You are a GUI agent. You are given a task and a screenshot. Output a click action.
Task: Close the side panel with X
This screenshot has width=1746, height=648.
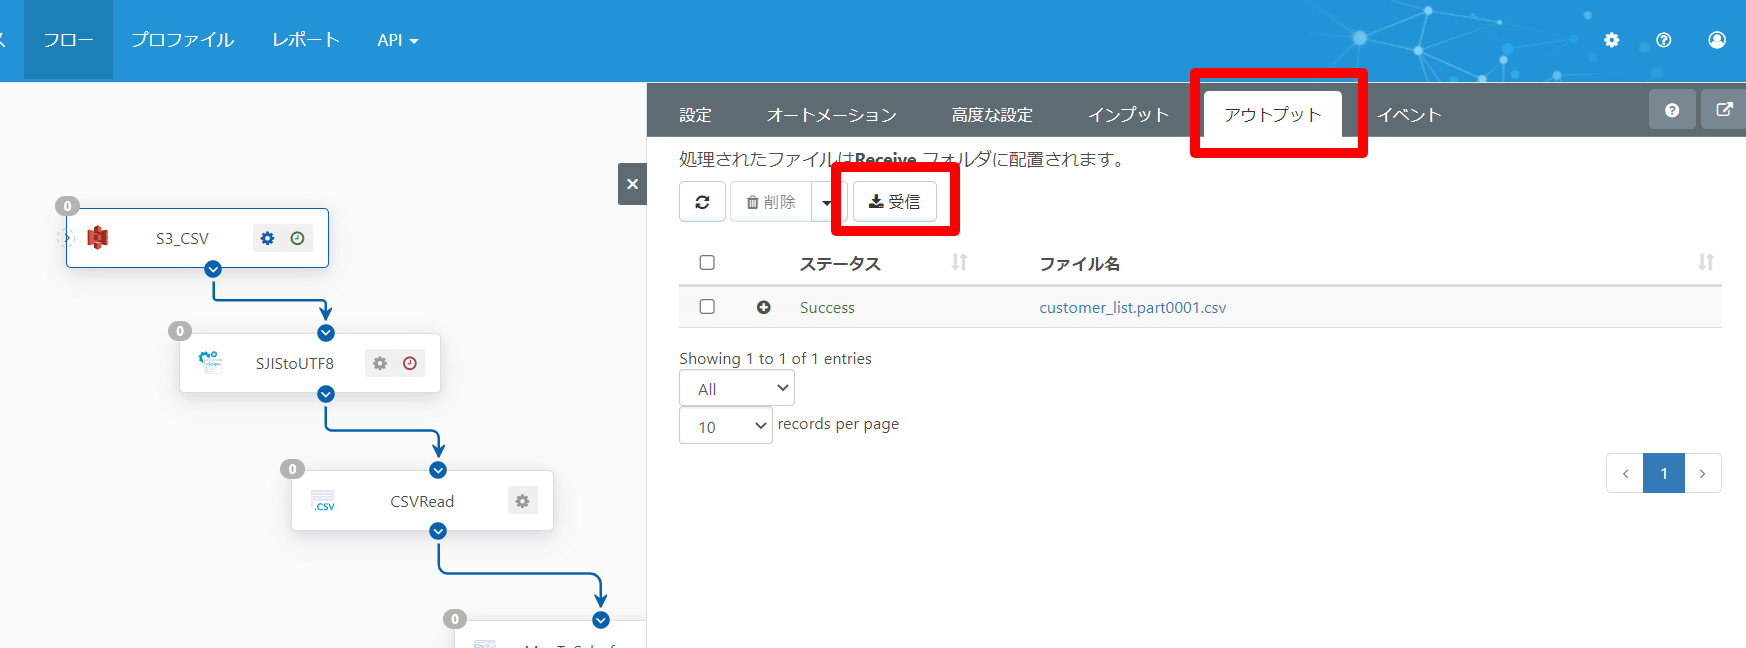632,184
